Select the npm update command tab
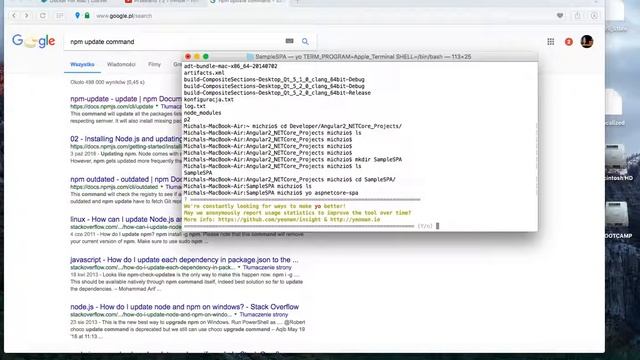The width and height of the screenshot is (640, 360). tap(247, 2)
